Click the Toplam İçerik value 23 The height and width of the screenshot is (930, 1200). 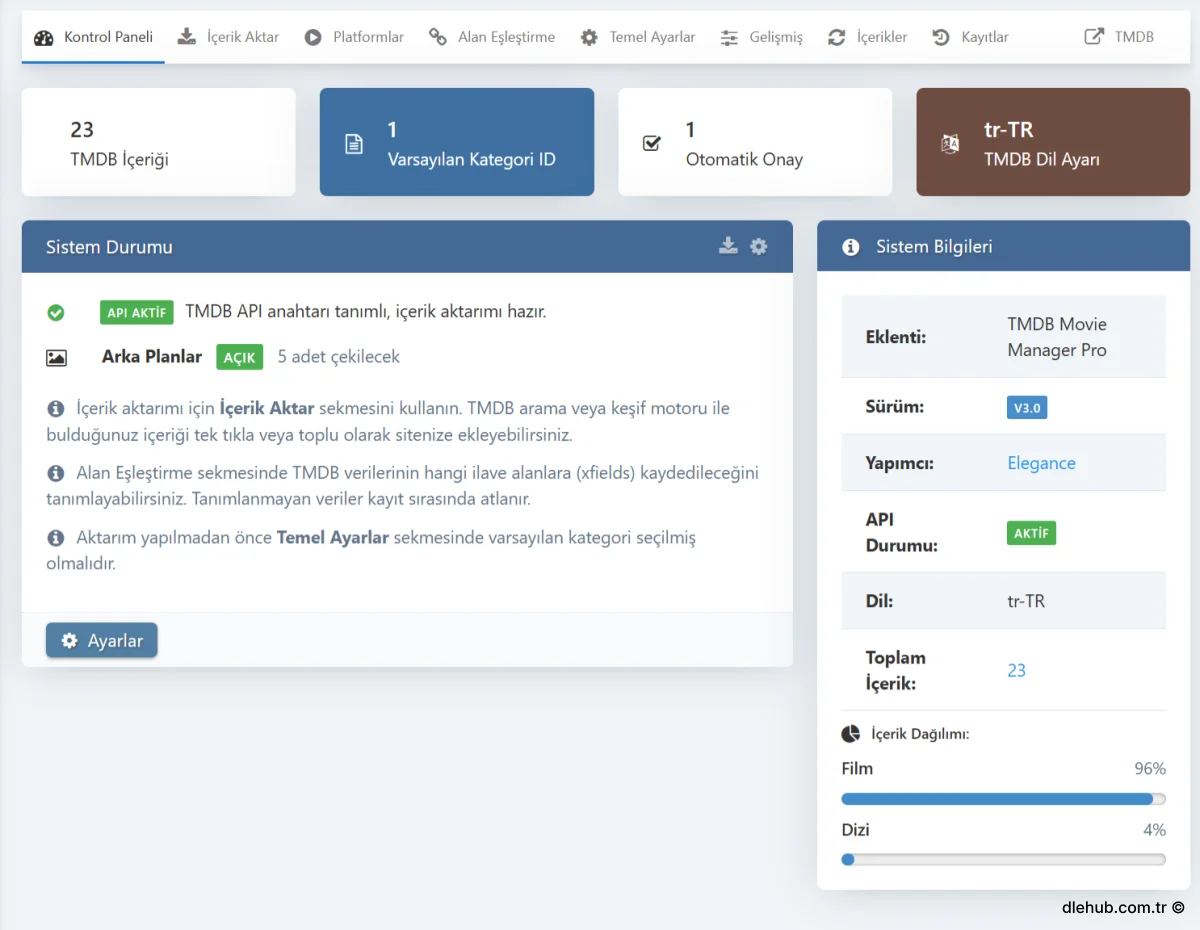click(x=1016, y=671)
